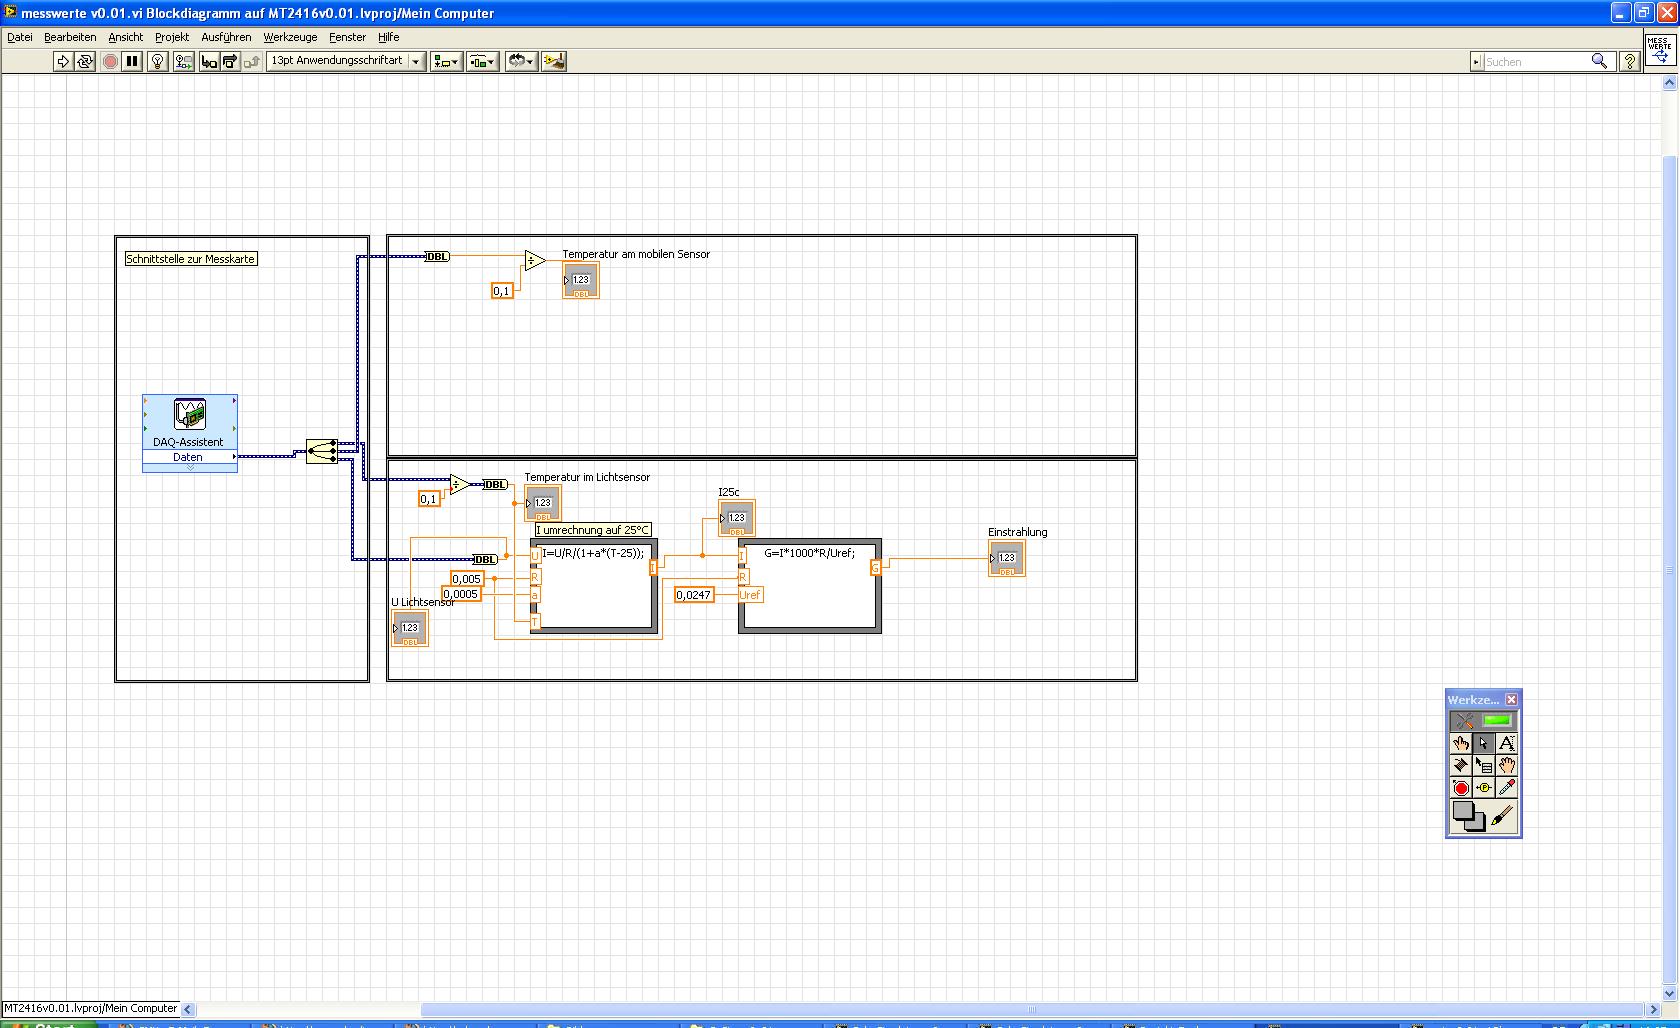Open the Werkzeuge menu
1680x1028 pixels.
(x=290, y=37)
